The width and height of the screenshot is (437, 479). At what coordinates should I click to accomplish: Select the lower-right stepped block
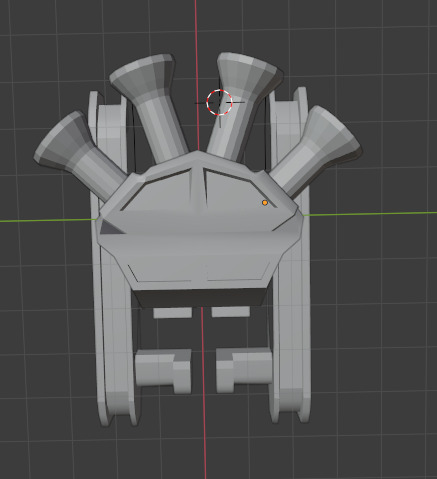244,370
